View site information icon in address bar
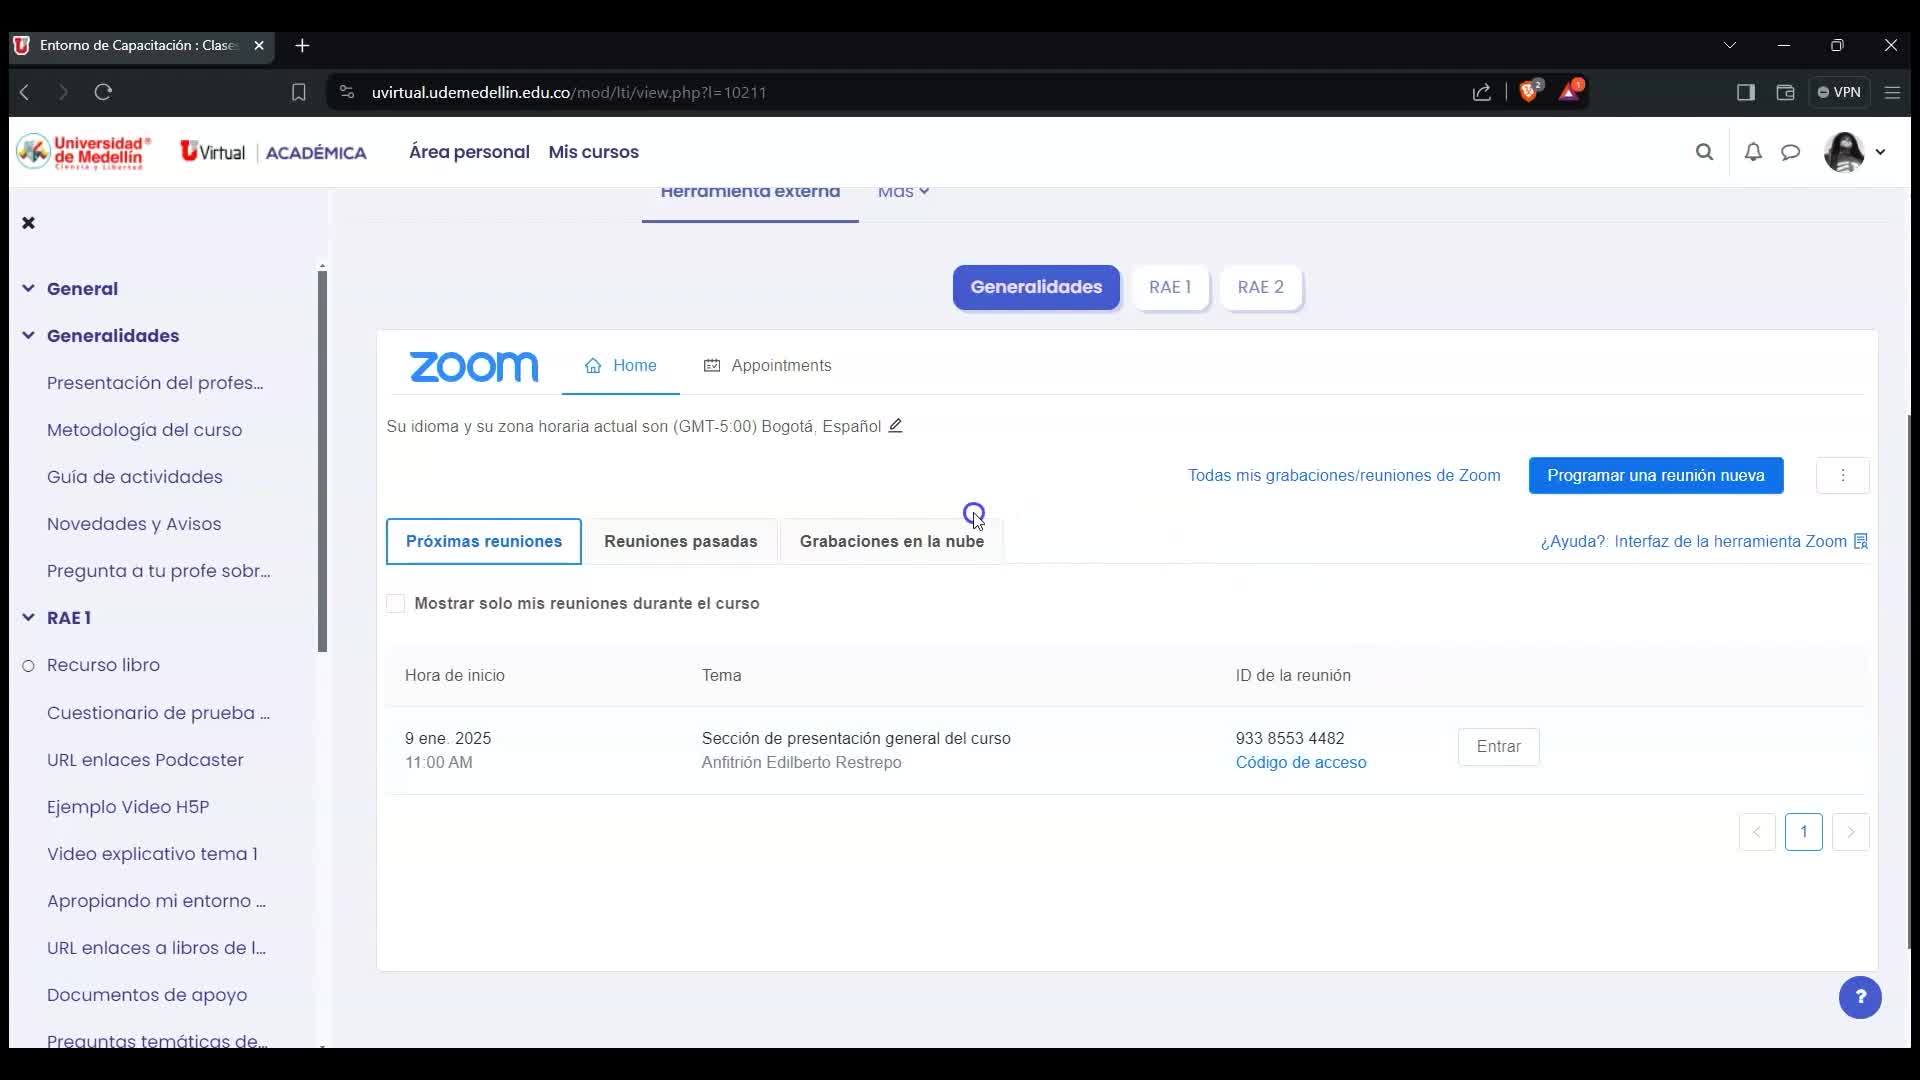Image resolution: width=1920 pixels, height=1080 pixels. click(x=347, y=92)
